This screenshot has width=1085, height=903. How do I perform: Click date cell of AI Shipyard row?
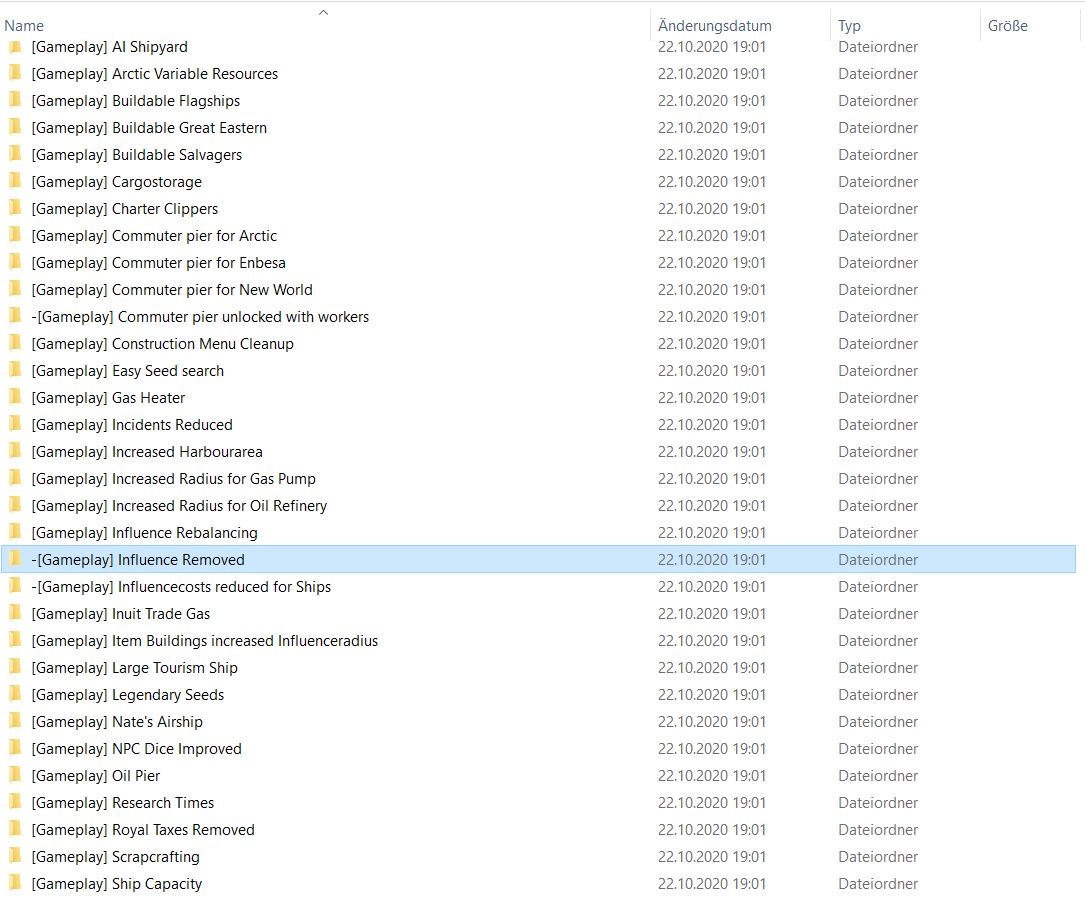point(712,47)
